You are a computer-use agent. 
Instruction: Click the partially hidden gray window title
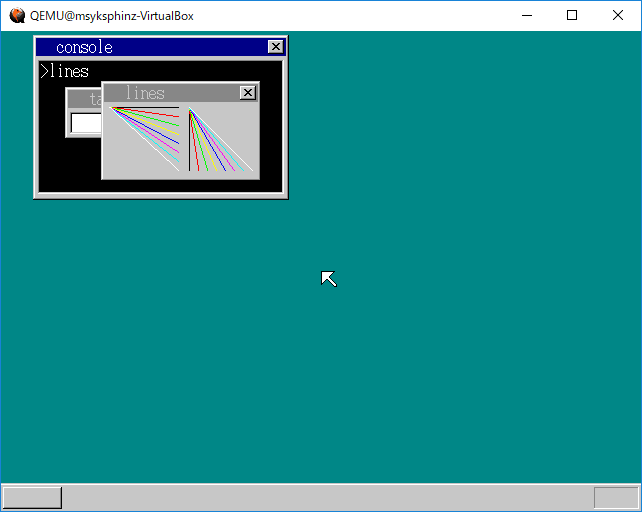point(84,99)
